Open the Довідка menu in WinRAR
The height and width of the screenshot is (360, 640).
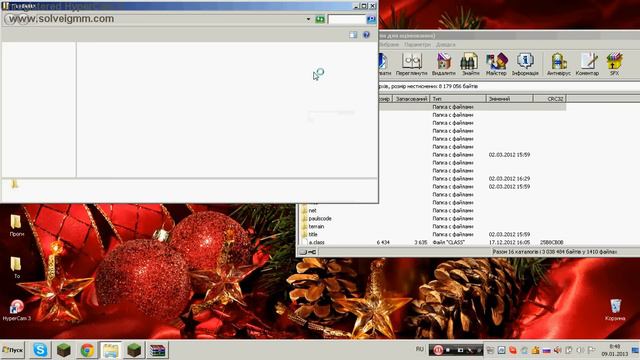click(445, 44)
